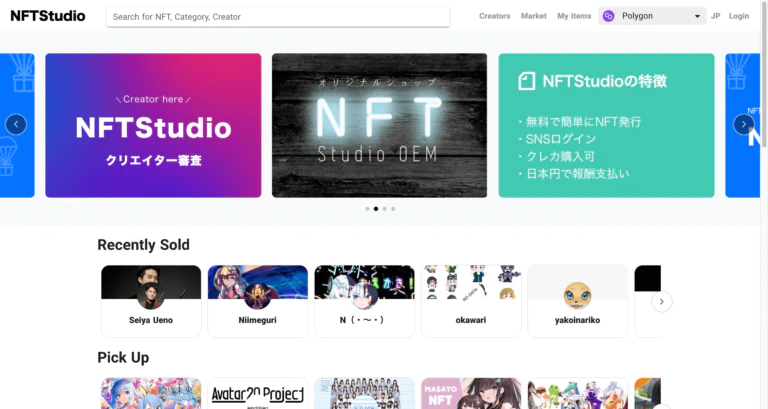Switch language with the JP link
This screenshot has width=768, height=409.
(x=716, y=16)
